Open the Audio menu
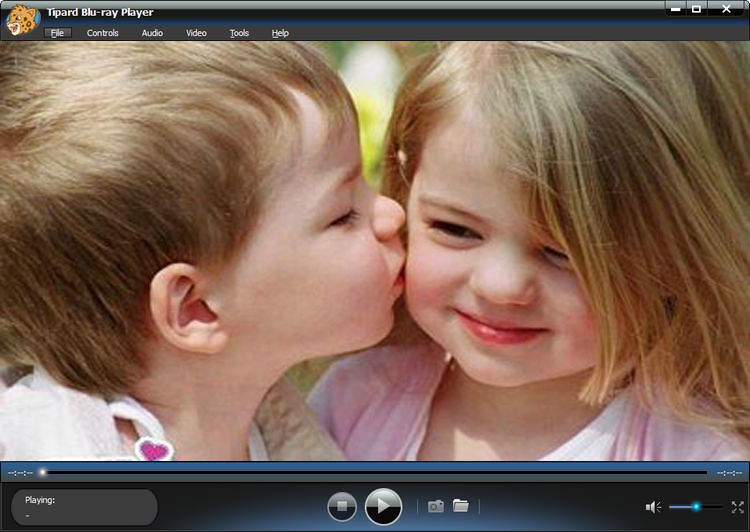Viewport: 750px width, 532px height. (152, 33)
